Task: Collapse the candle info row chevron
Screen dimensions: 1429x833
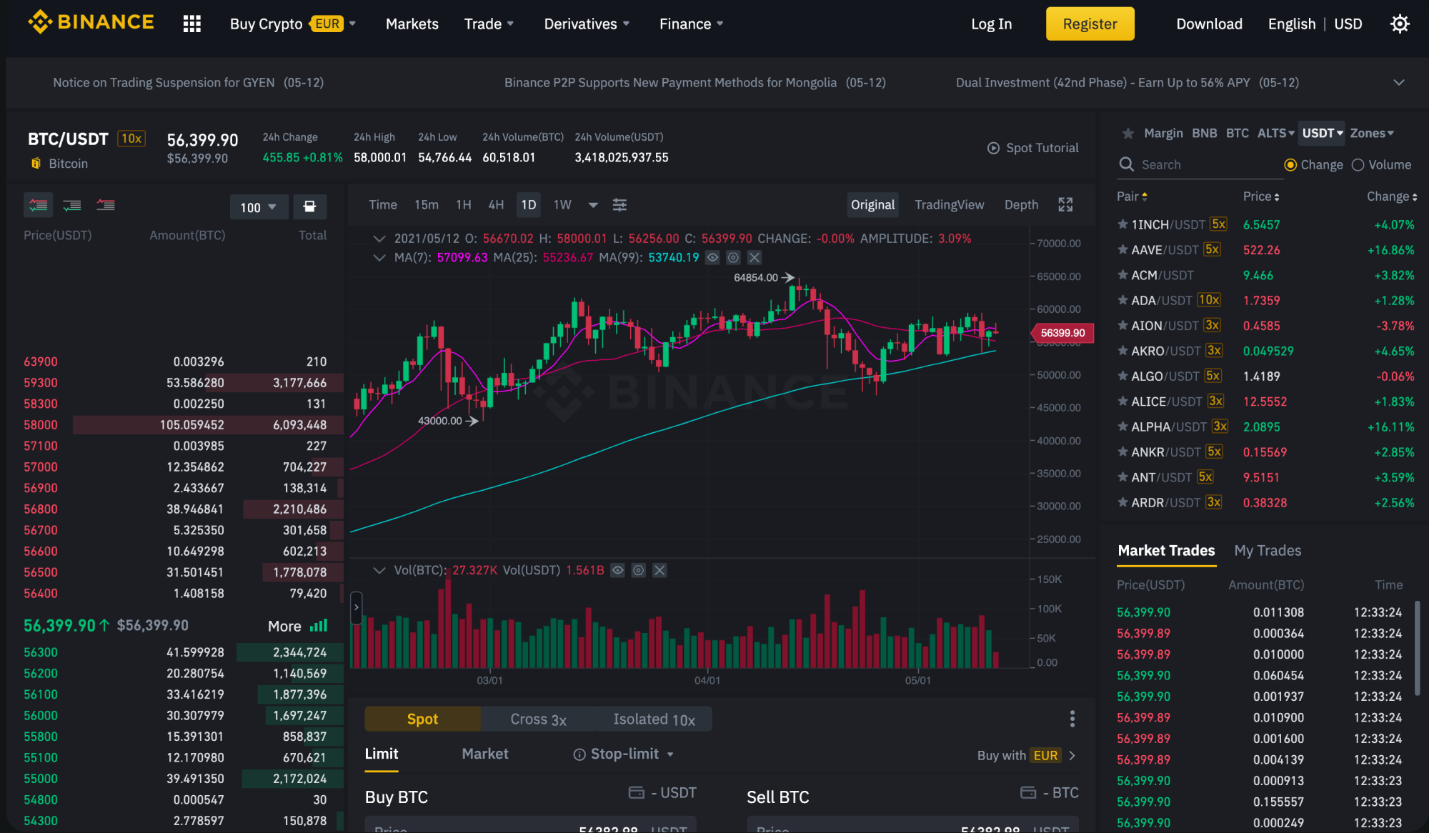Action: click(379, 239)
